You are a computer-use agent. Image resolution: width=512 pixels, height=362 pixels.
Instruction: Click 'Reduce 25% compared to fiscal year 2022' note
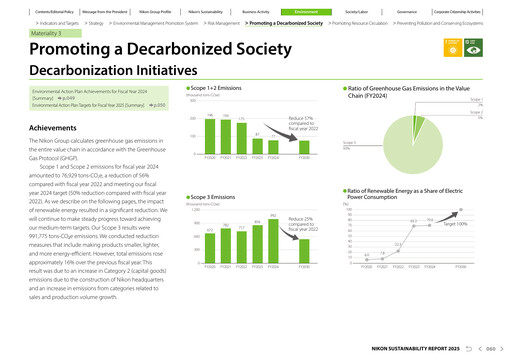click(303, 224)
